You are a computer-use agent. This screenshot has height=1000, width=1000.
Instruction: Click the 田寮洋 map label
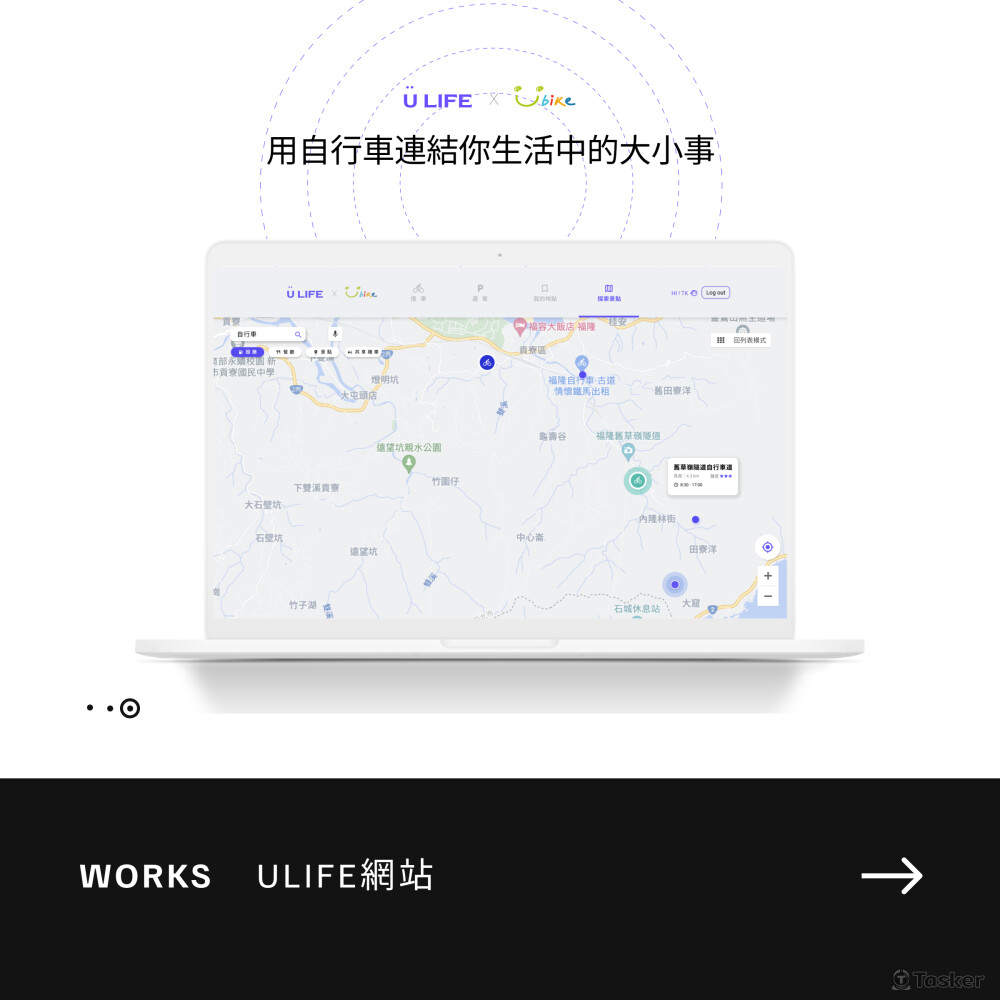click(x=703, y=549)
